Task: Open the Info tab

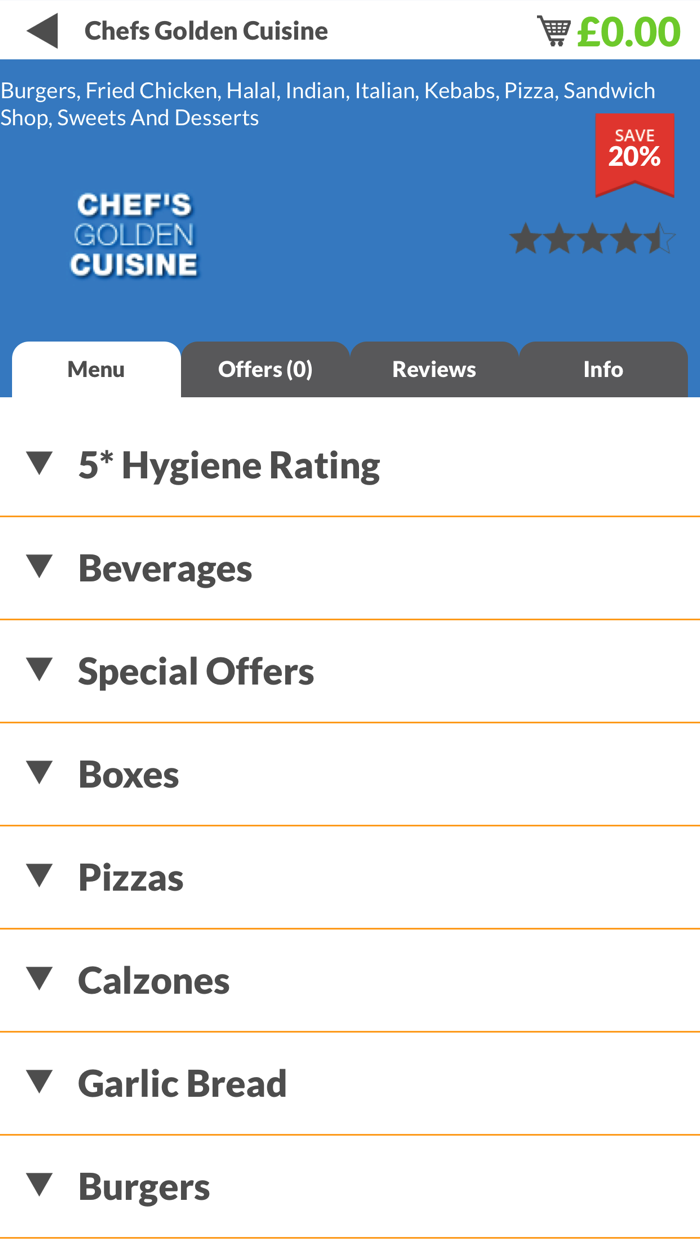Action: 603,369
